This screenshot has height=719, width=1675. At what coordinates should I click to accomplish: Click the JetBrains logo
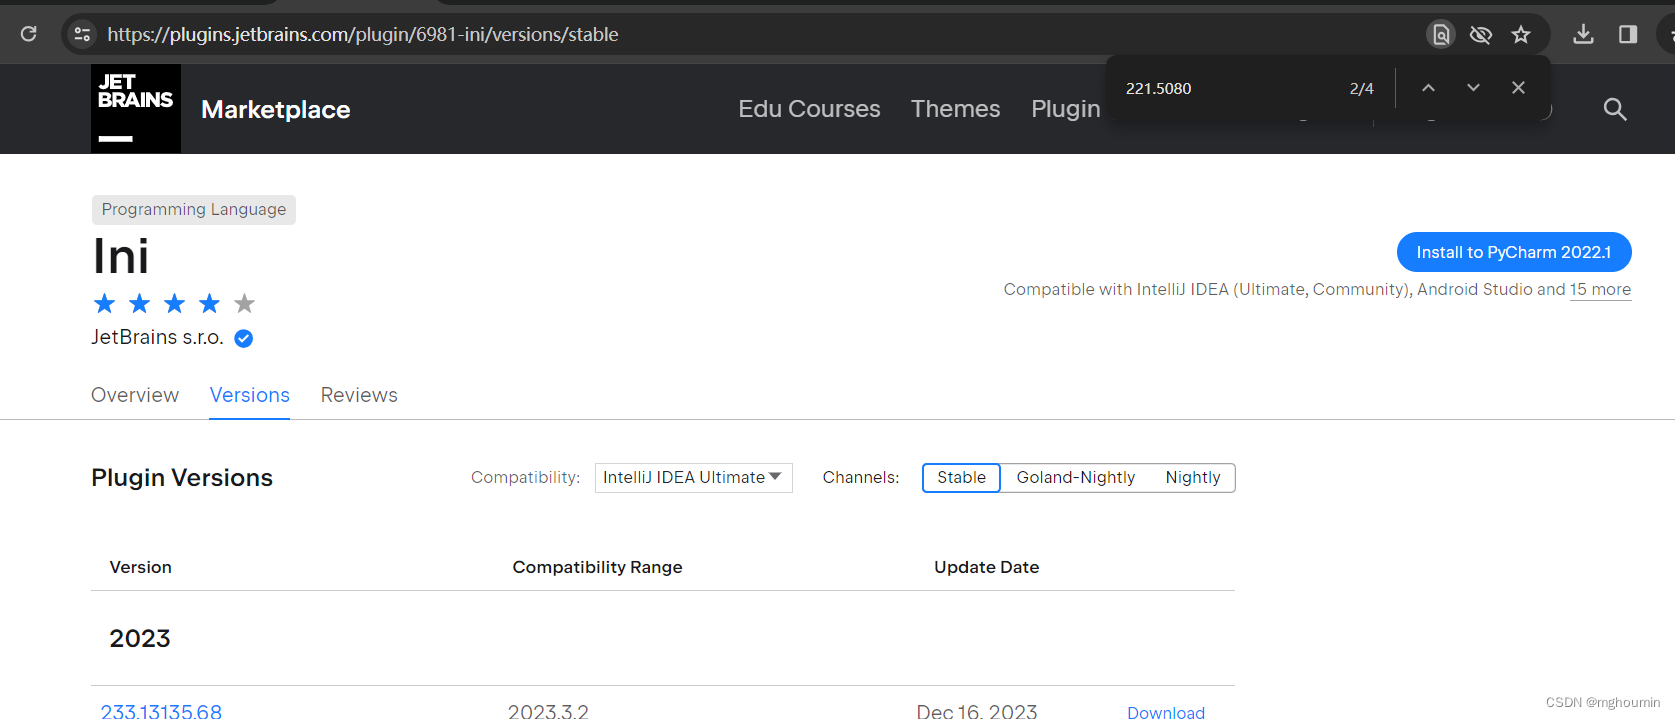[x=136, y=109]
